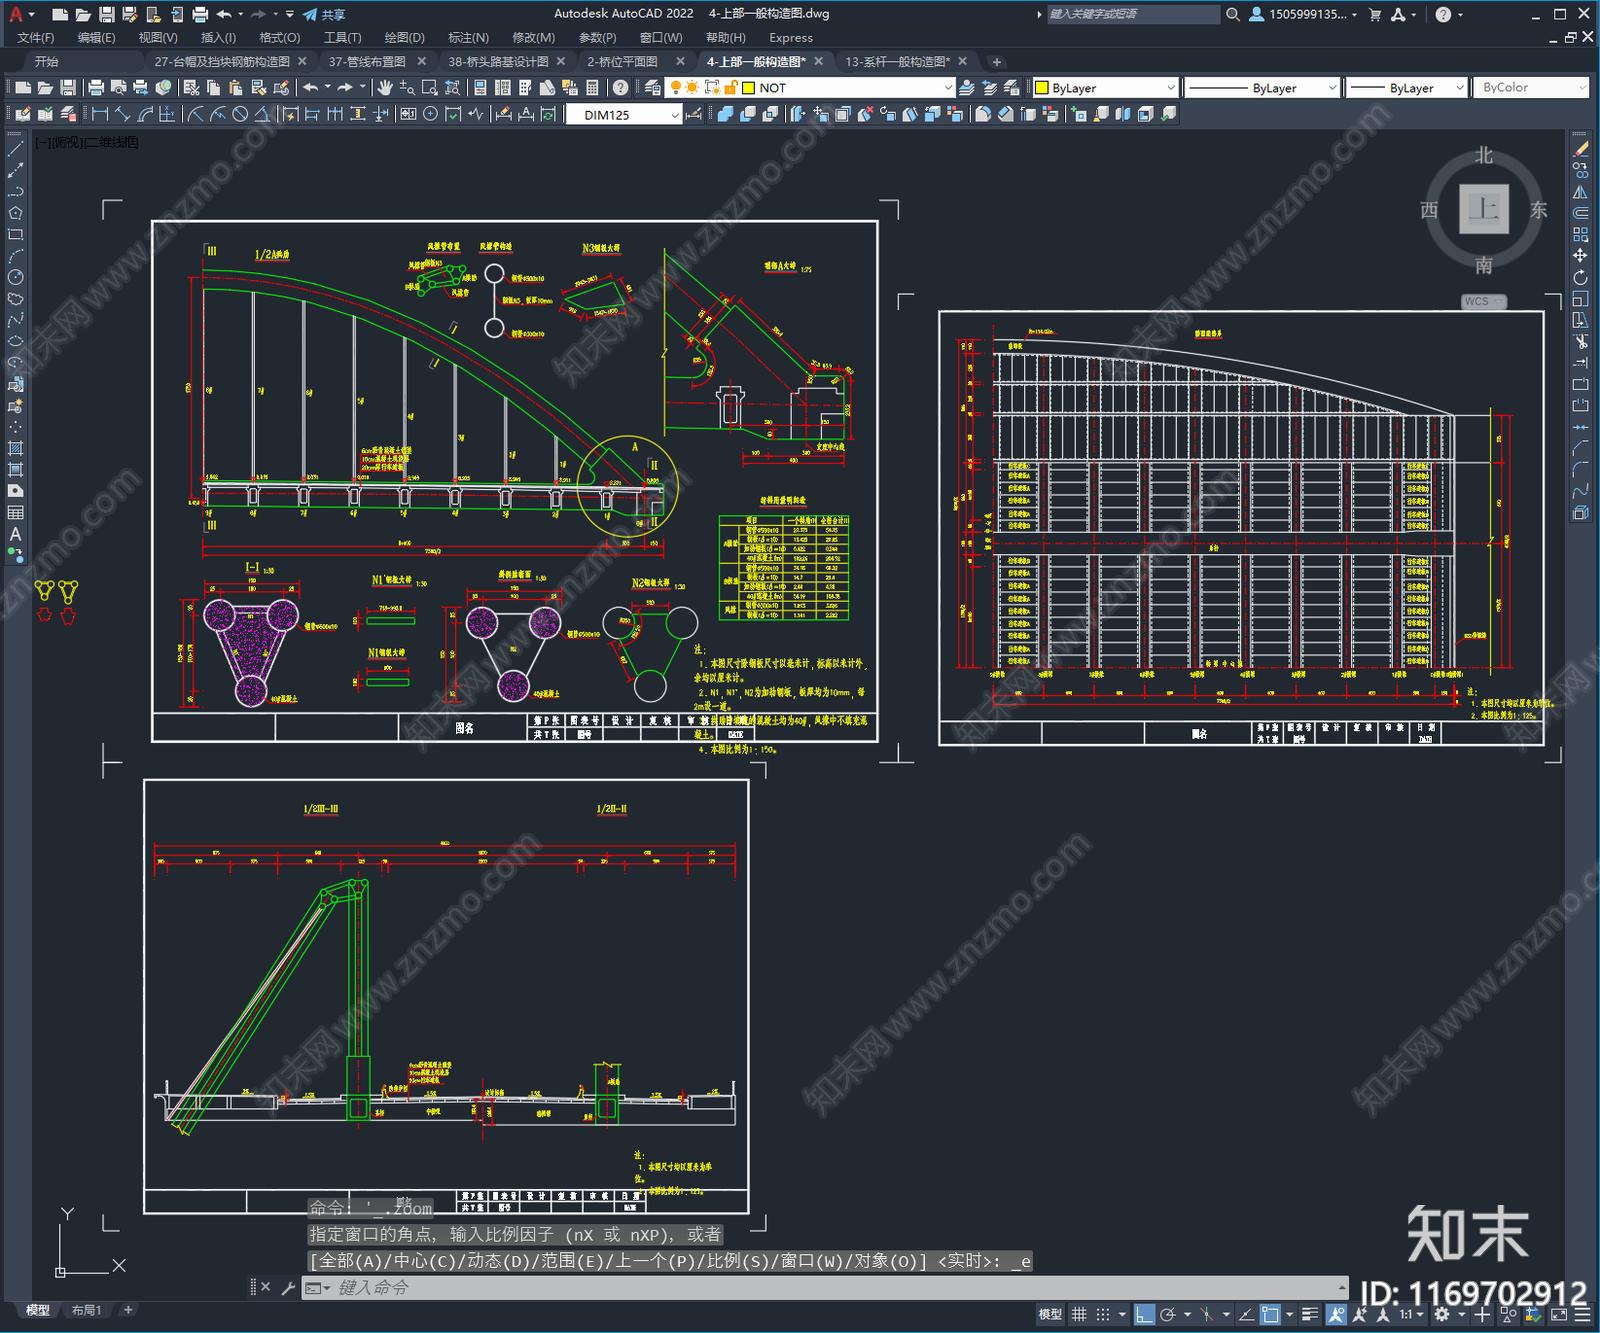Click the 布局1 layout tab button
The width and height of the screenshot is (1600, 1333).
click(x=86, y=1310)
